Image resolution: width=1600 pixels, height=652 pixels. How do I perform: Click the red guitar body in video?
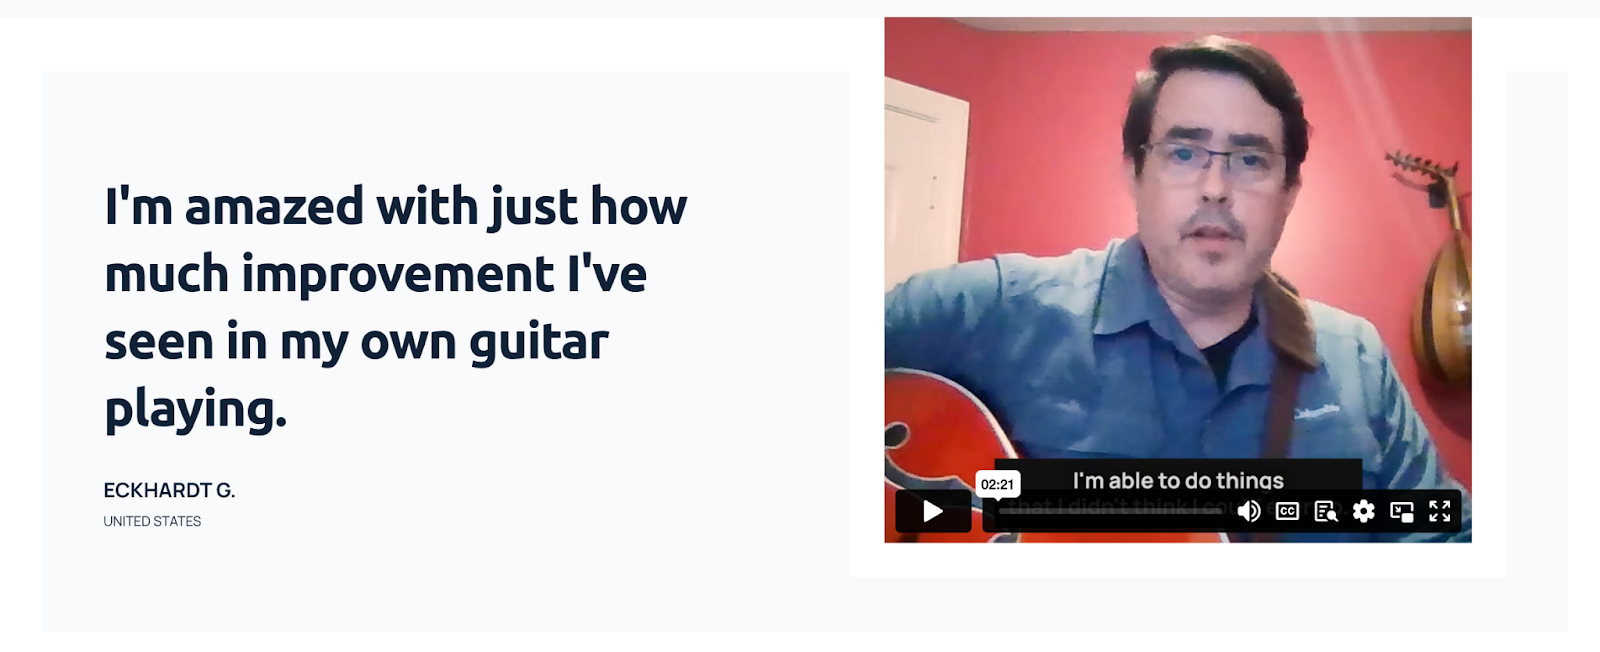click(x=950, y=450)
